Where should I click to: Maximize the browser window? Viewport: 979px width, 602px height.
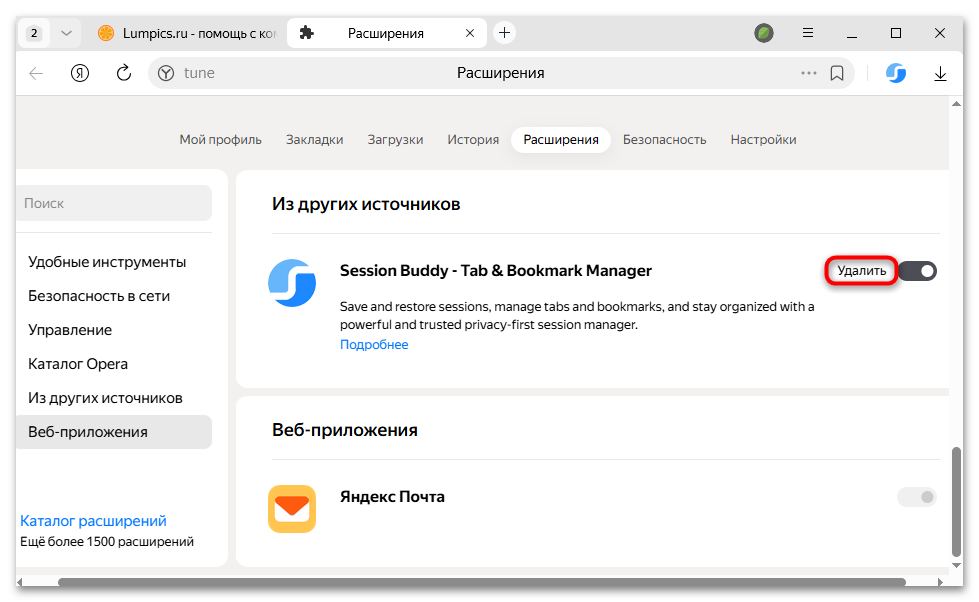(x=896, y=33)
